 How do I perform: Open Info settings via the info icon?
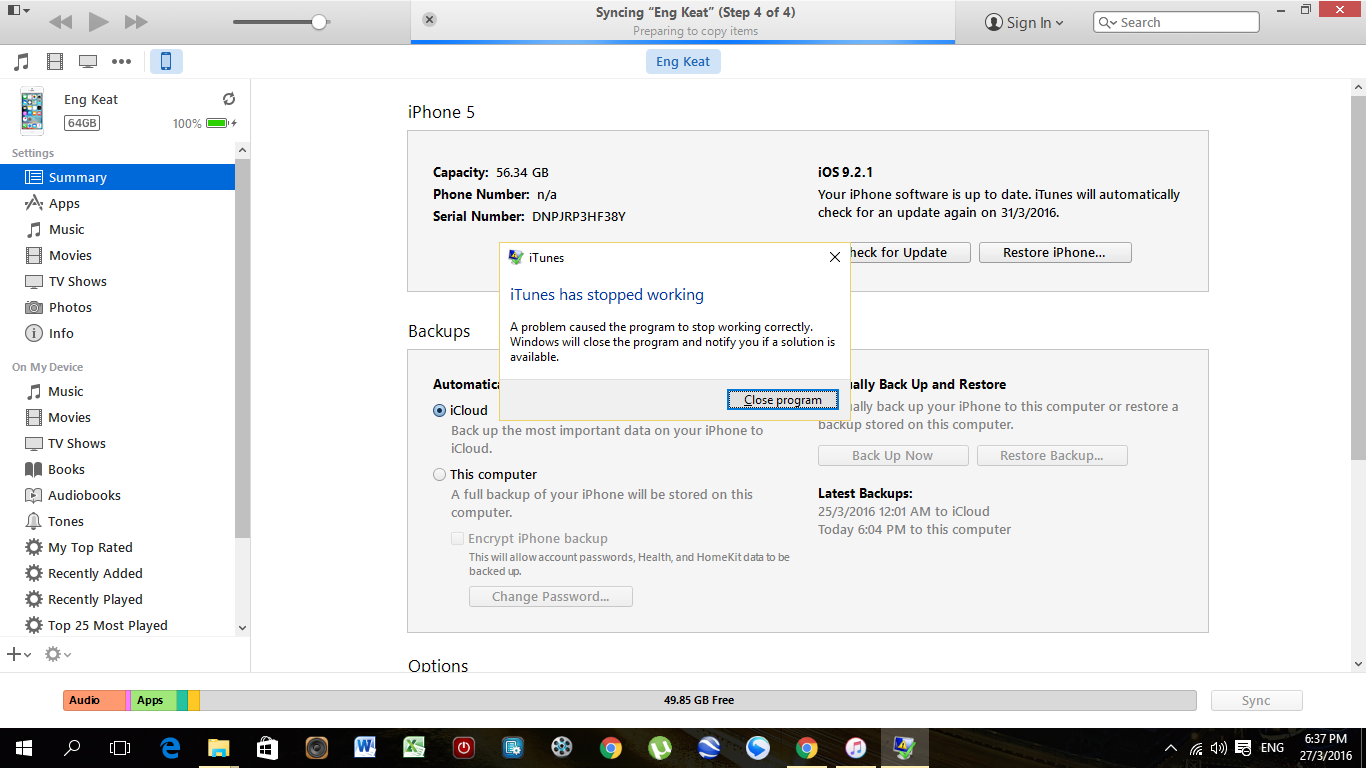click(x=34, y=333)
